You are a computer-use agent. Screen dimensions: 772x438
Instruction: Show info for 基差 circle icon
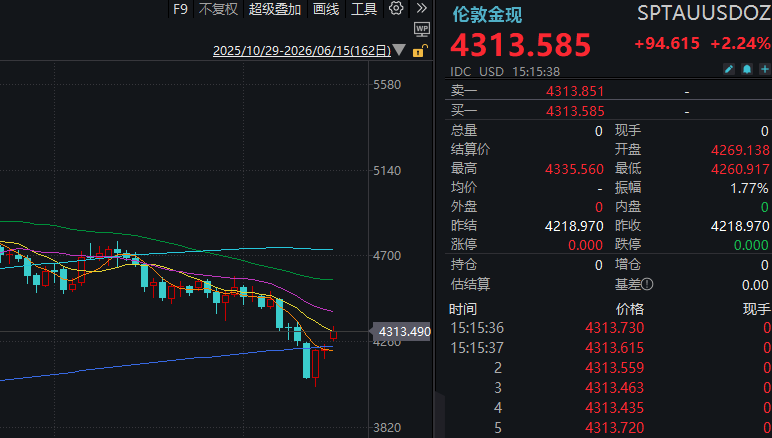point(647,284)
